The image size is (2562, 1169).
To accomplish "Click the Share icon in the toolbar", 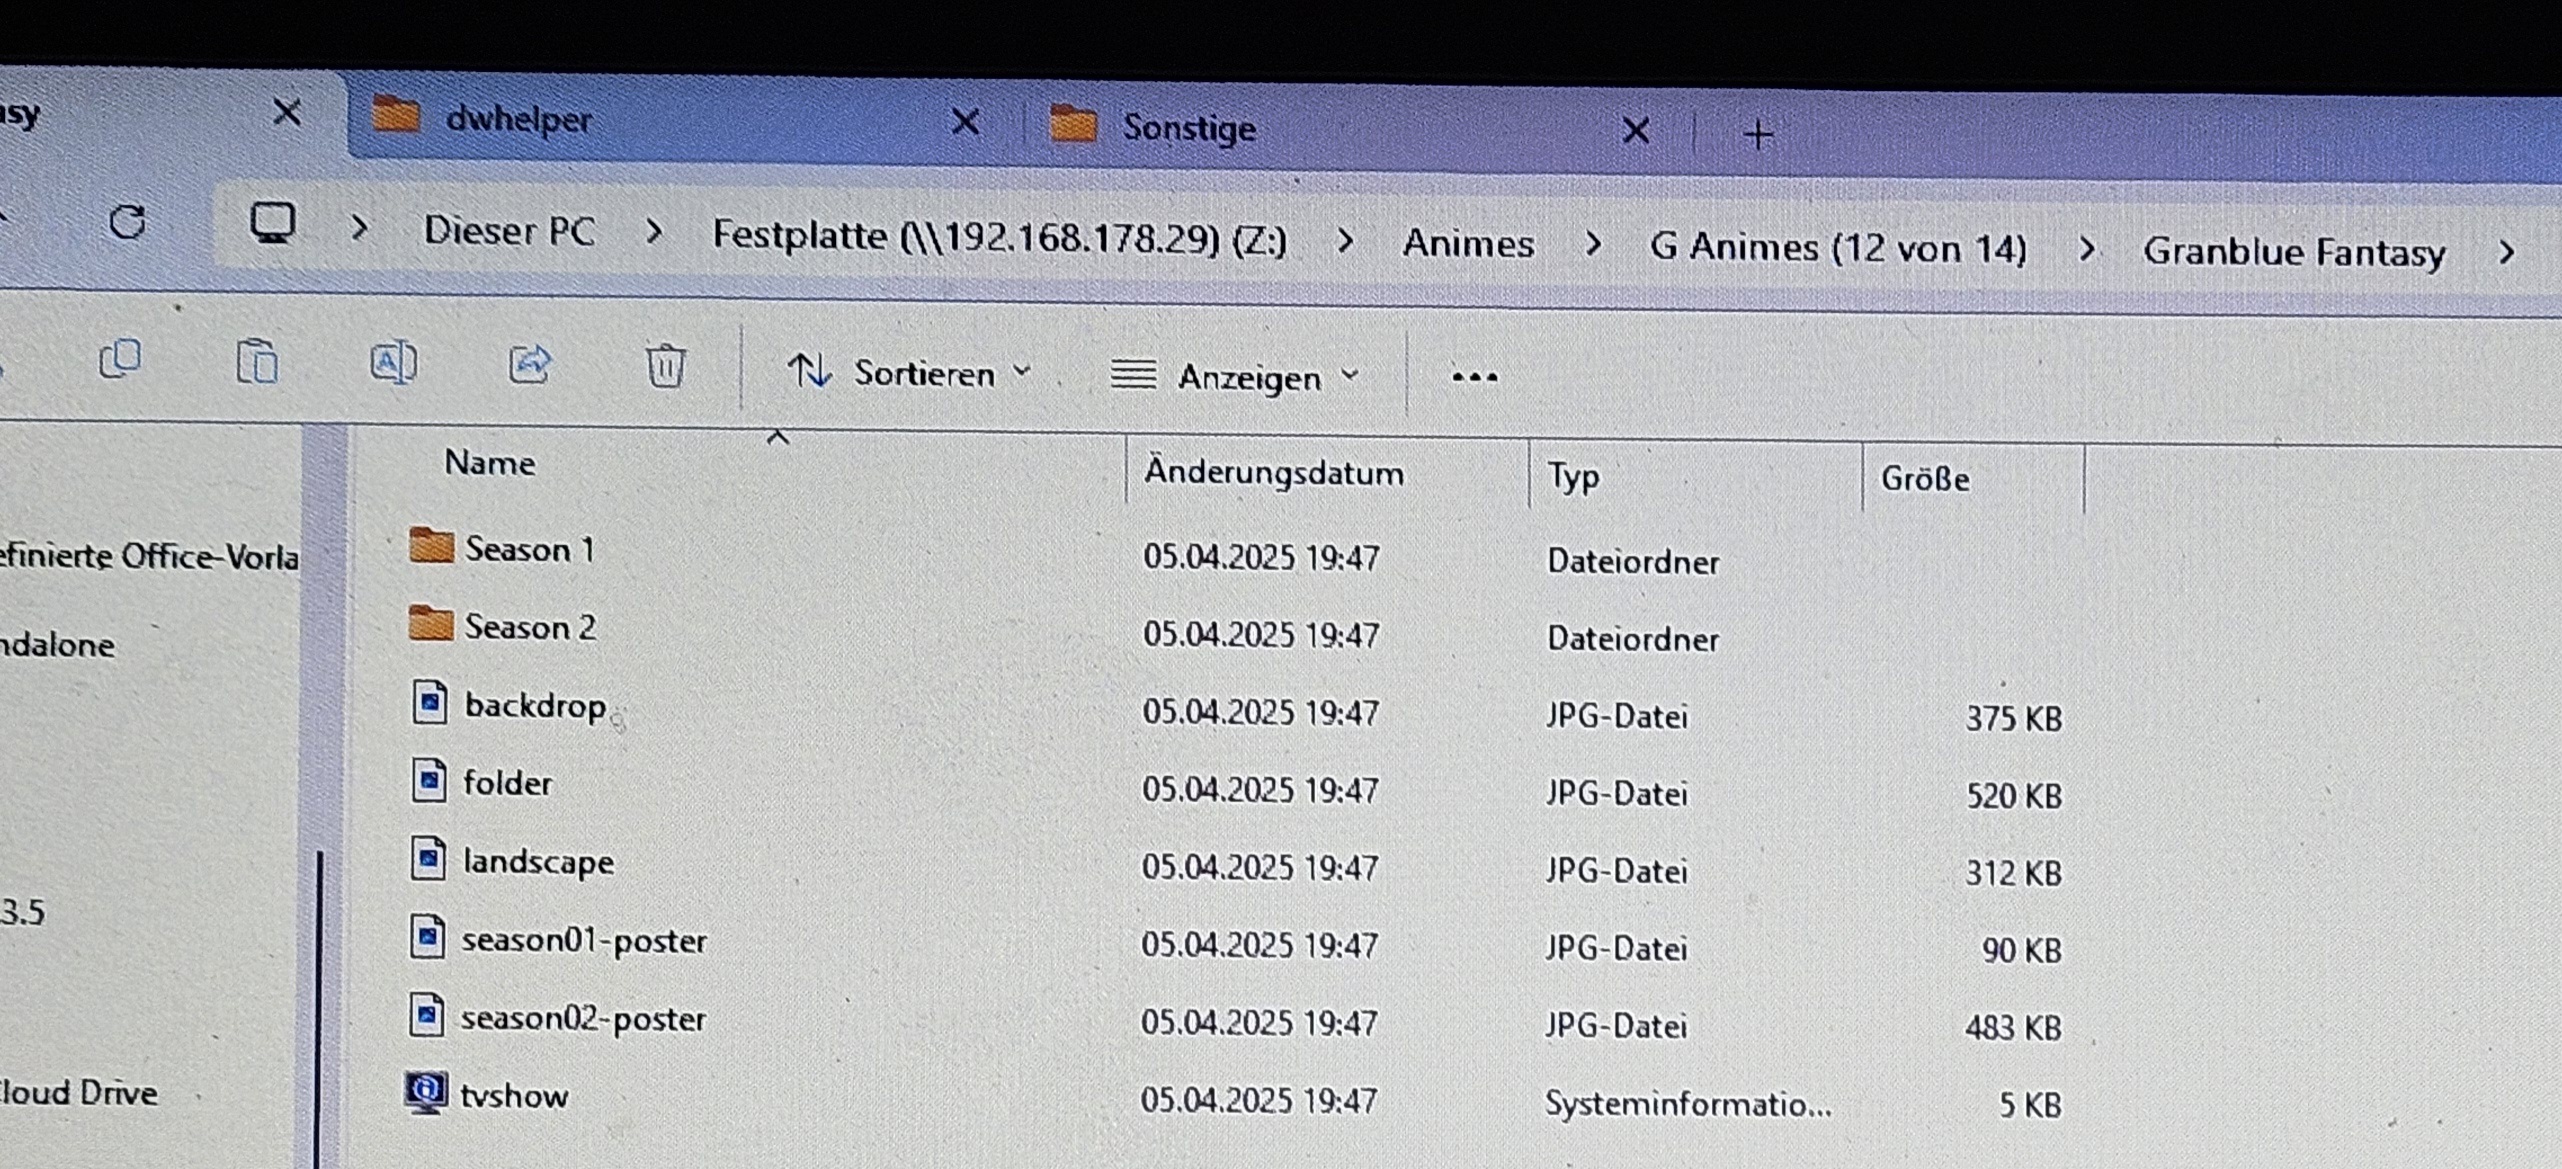I will pyautogui.click(x=530, y=364).
